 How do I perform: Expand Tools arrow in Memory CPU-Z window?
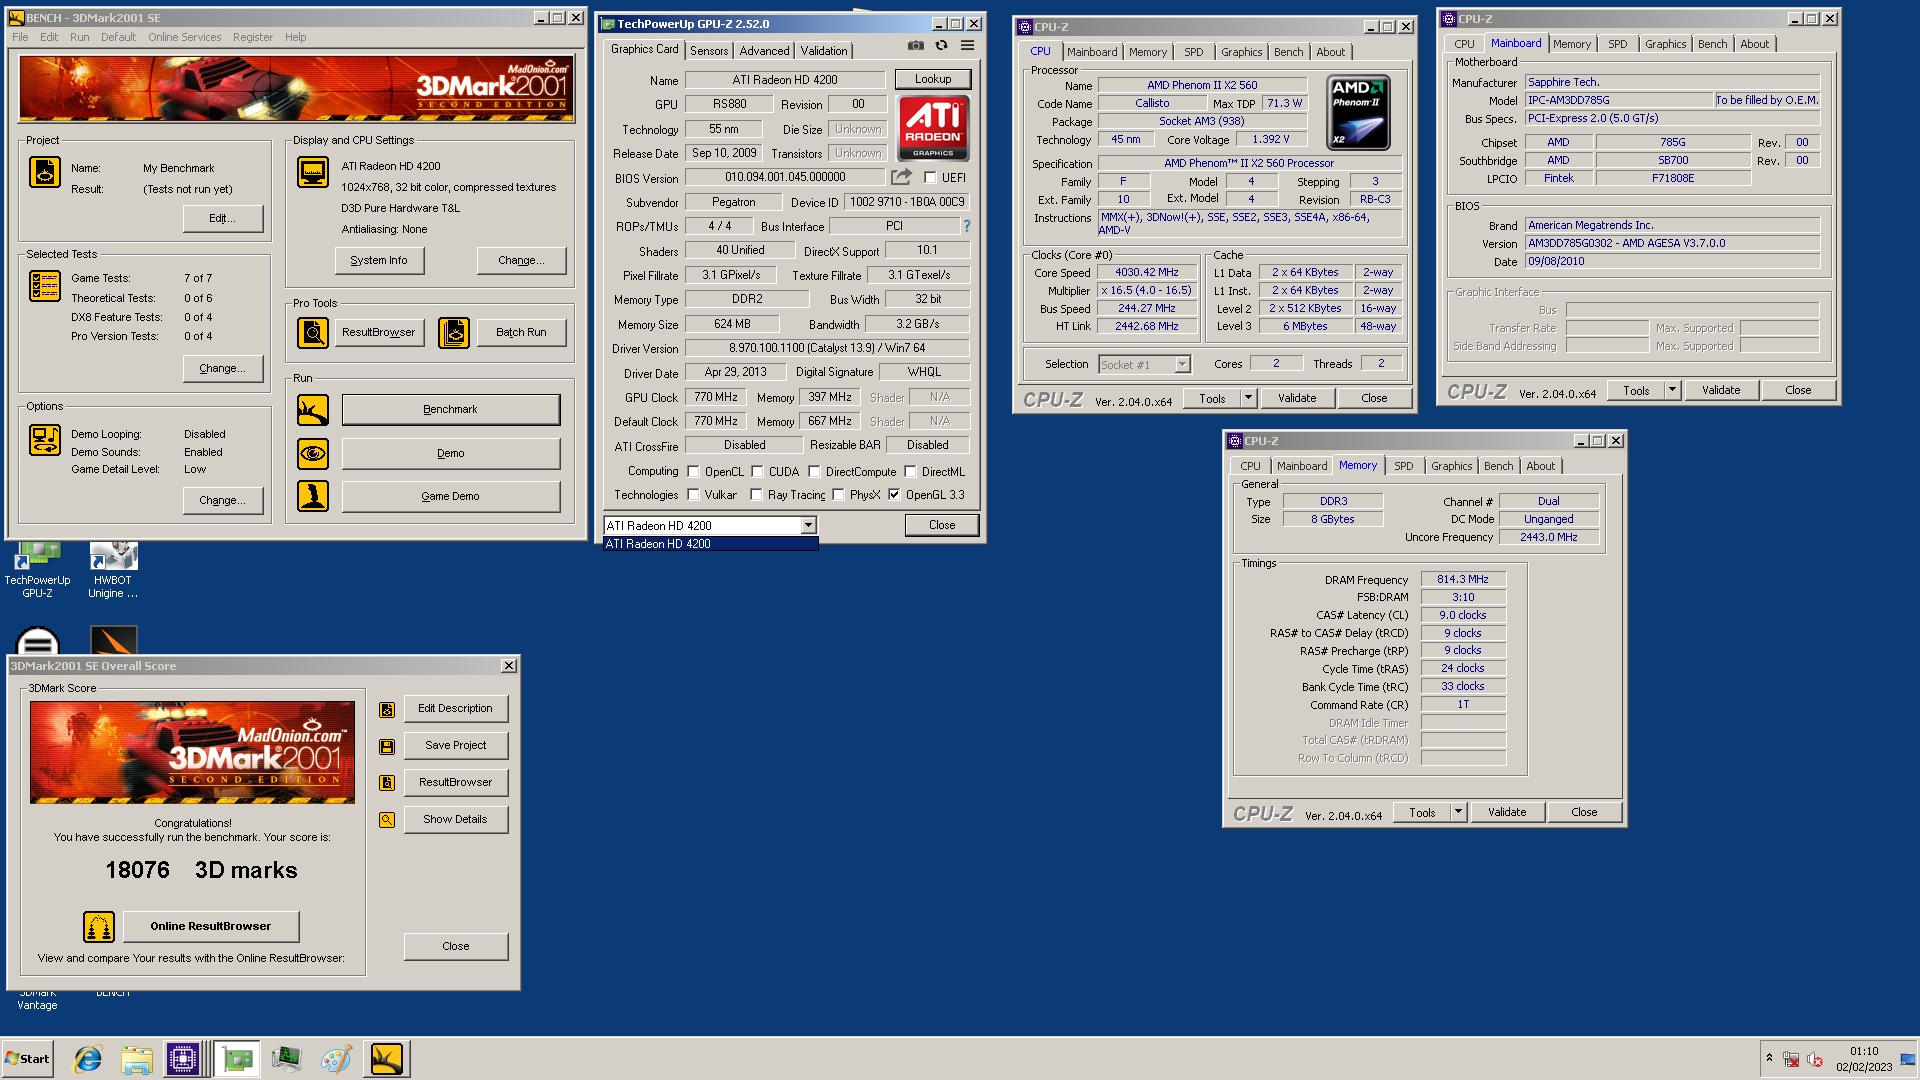click(x=1458, y=812)
